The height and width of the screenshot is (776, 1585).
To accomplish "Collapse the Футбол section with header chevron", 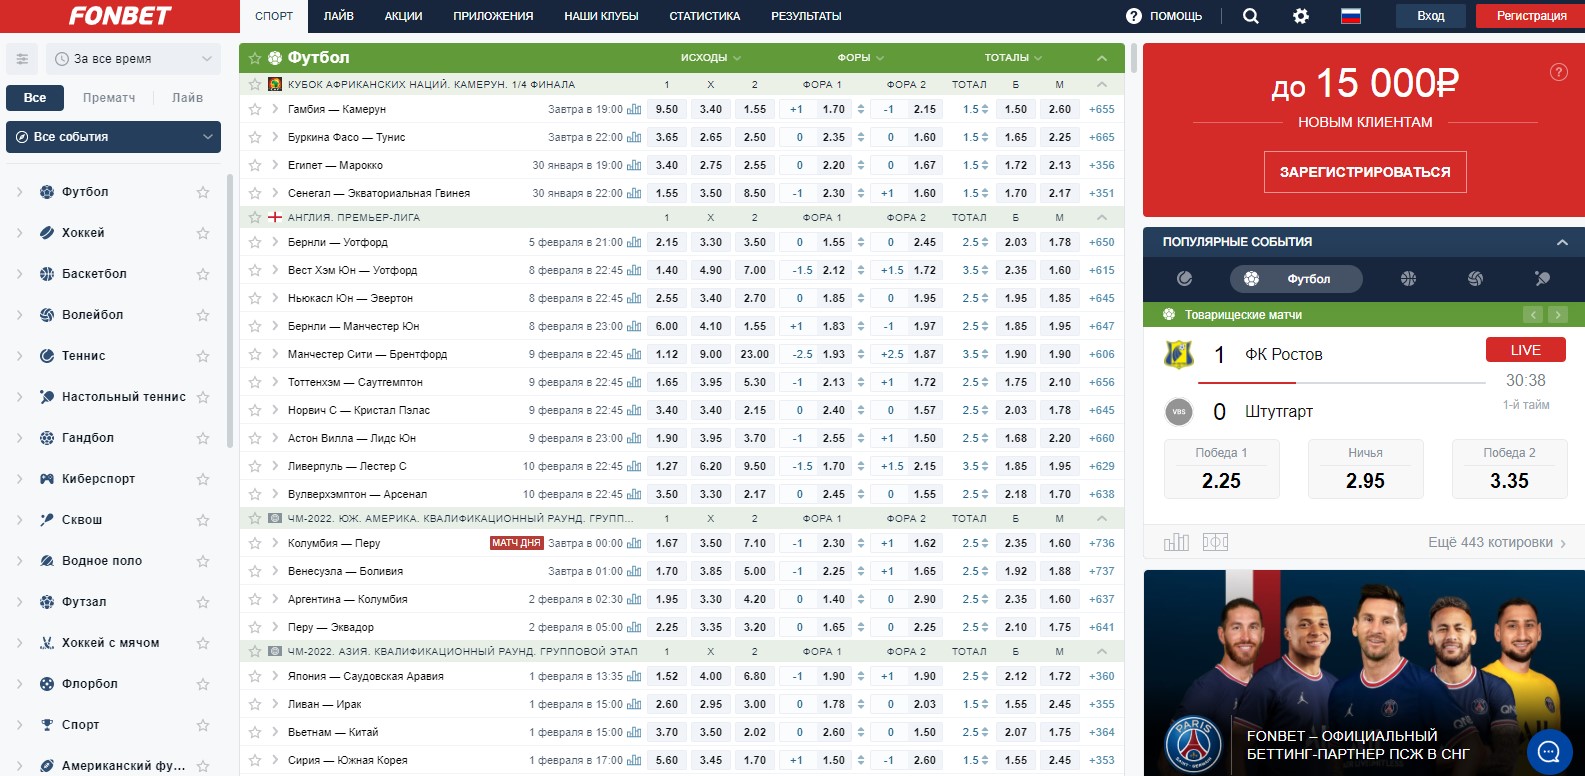I will [1102, 58].
